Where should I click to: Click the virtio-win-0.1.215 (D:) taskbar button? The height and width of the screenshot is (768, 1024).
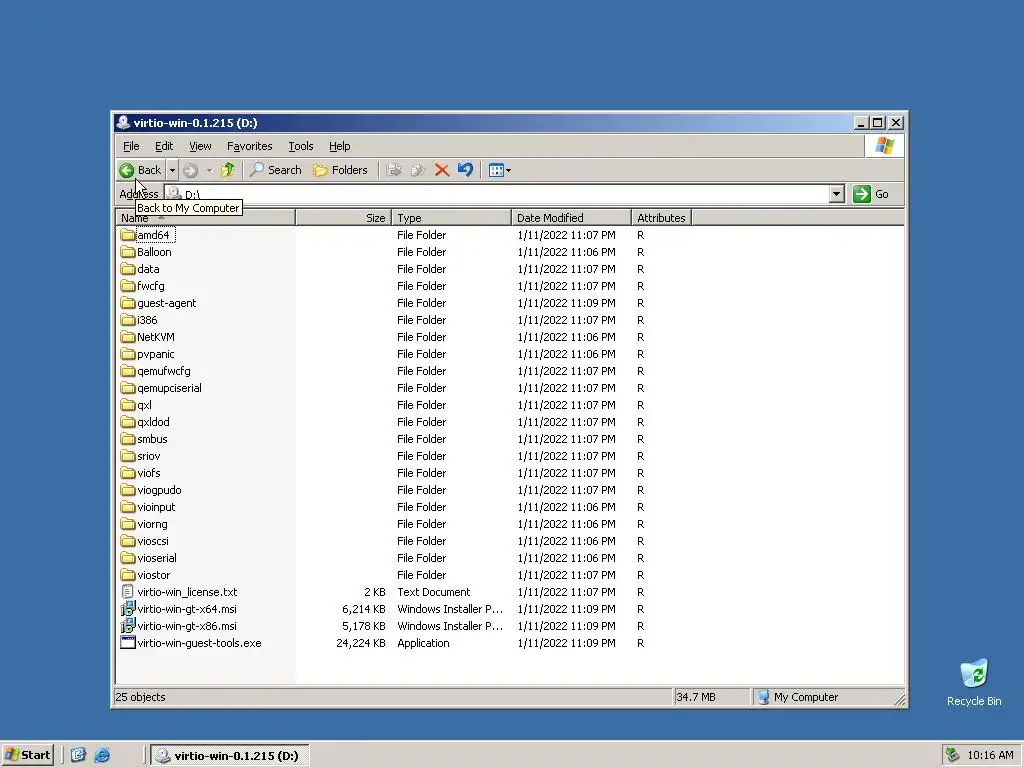point(230,756)
